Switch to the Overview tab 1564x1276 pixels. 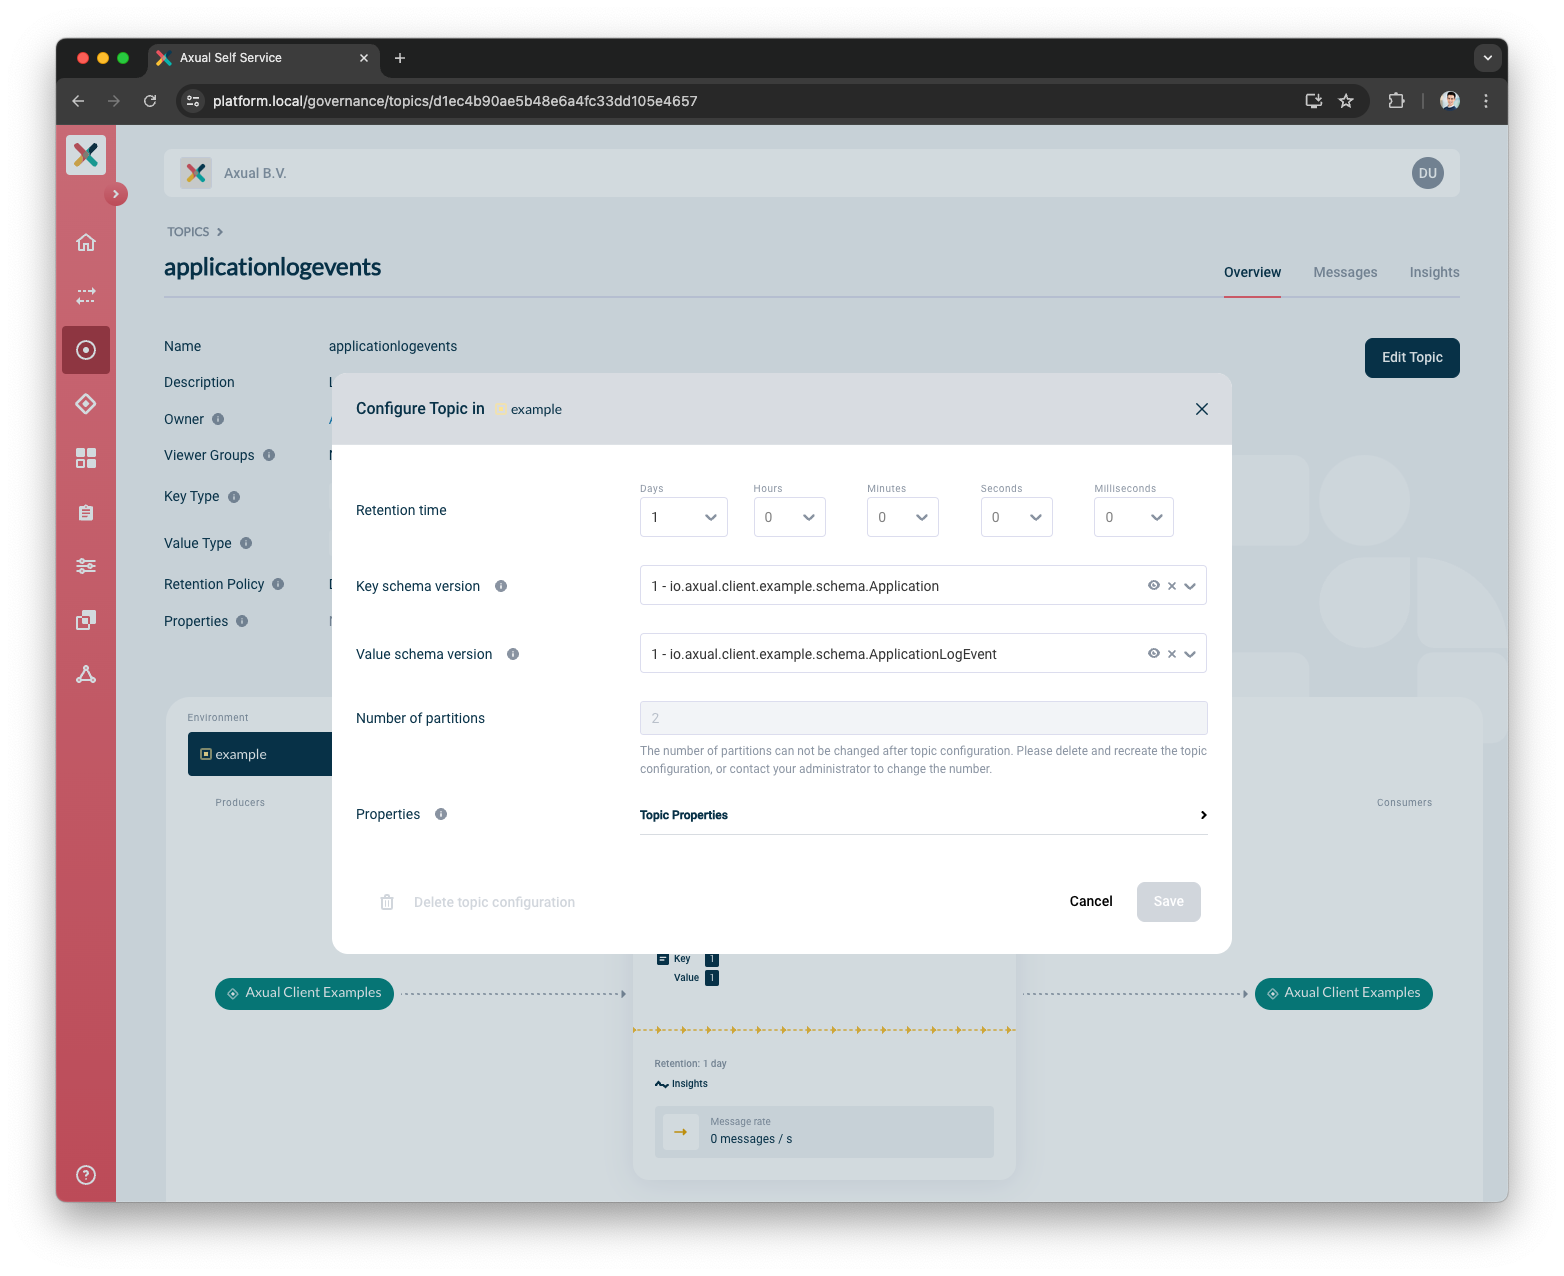coord(1252,272)
